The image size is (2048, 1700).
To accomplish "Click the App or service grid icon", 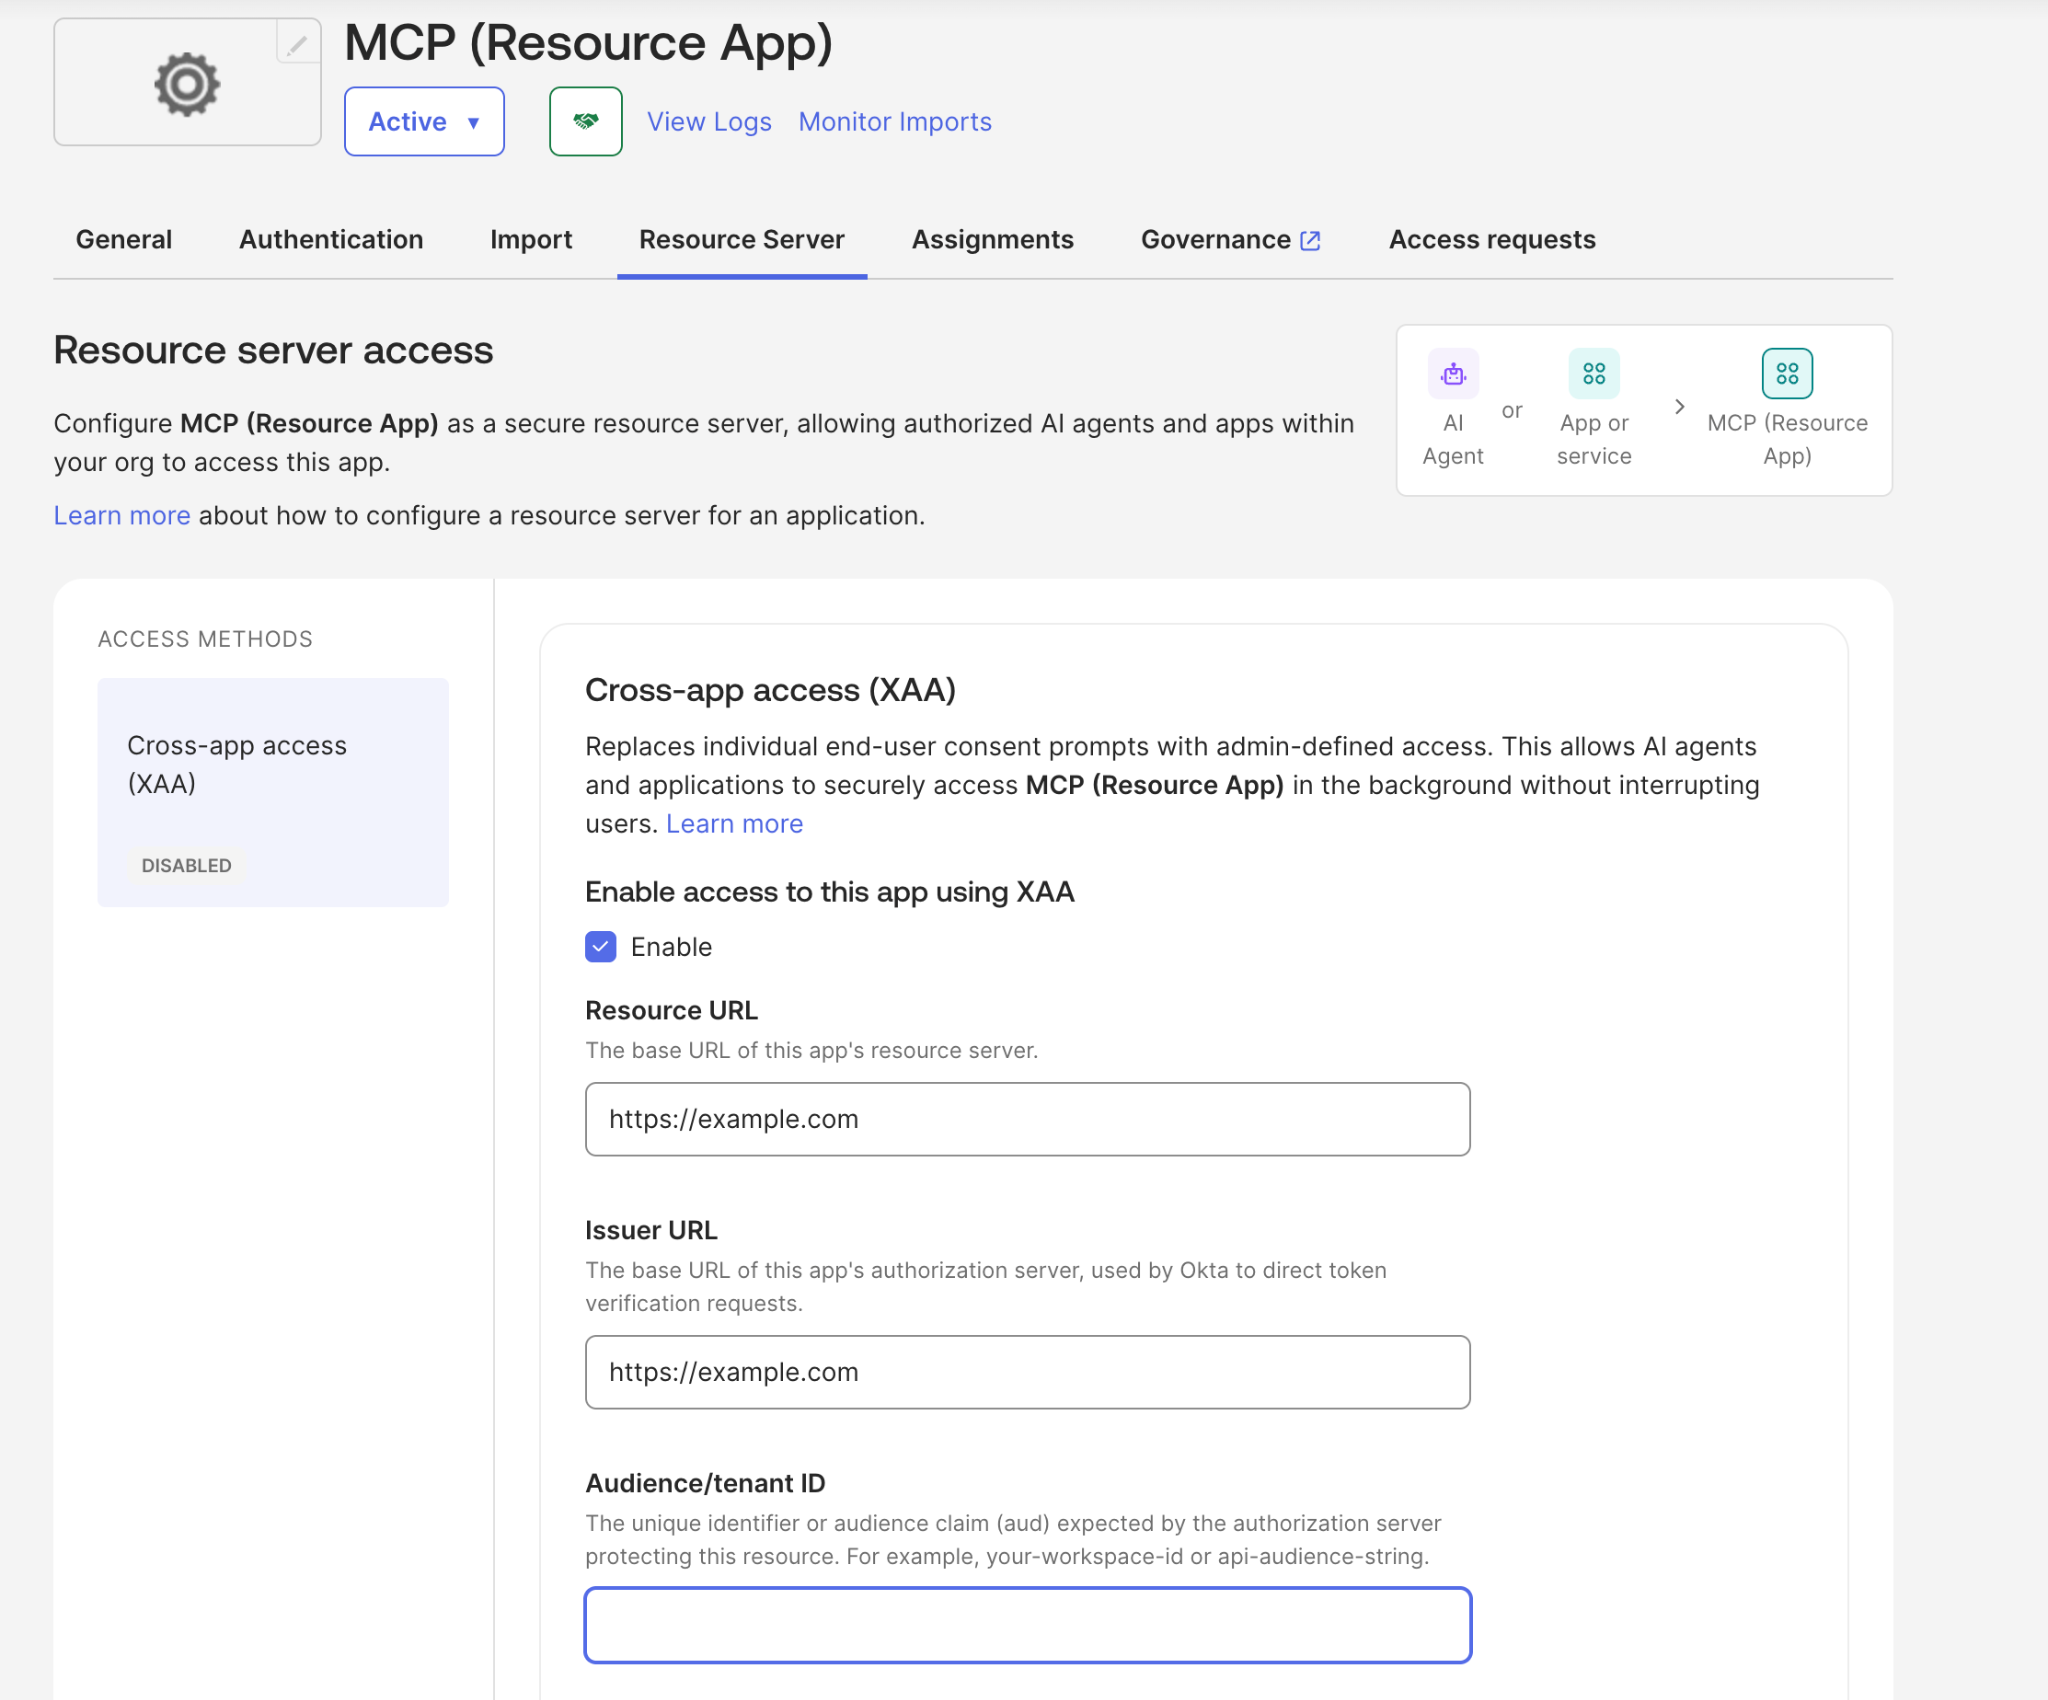I will pyautogui.click(x=1594, y=374).
